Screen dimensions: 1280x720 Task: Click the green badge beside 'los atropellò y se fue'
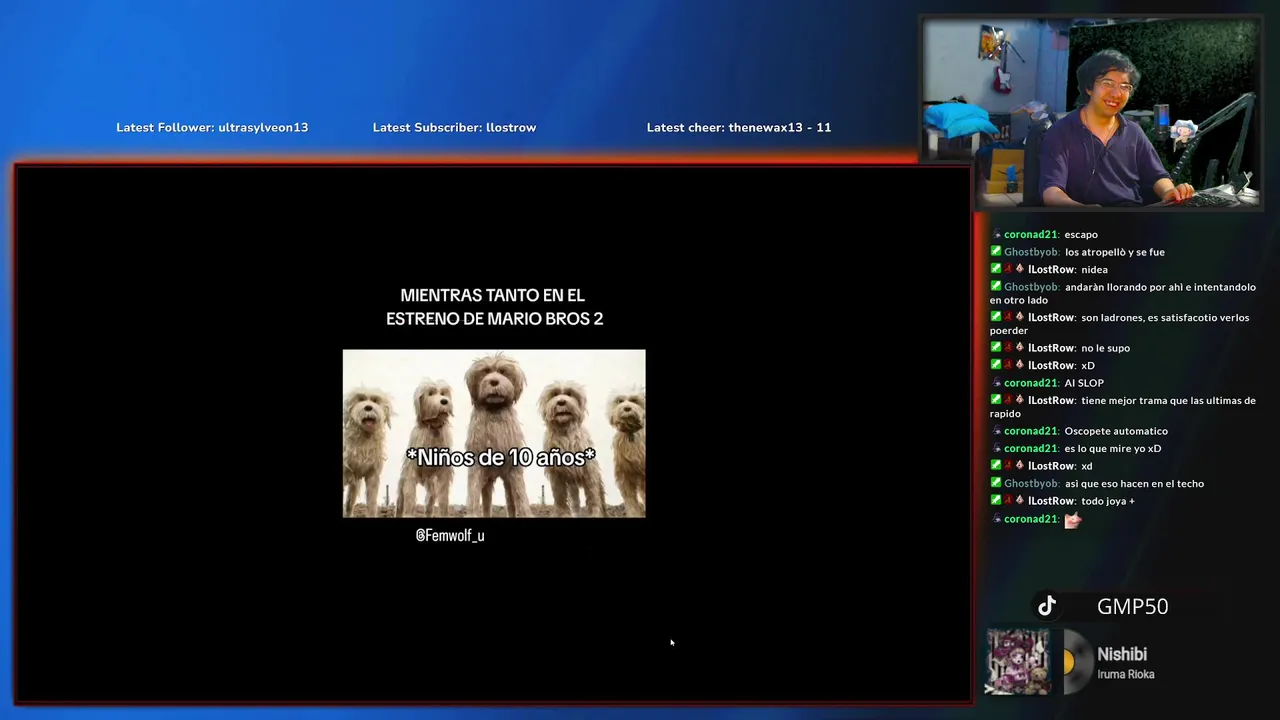pos(996,252)
